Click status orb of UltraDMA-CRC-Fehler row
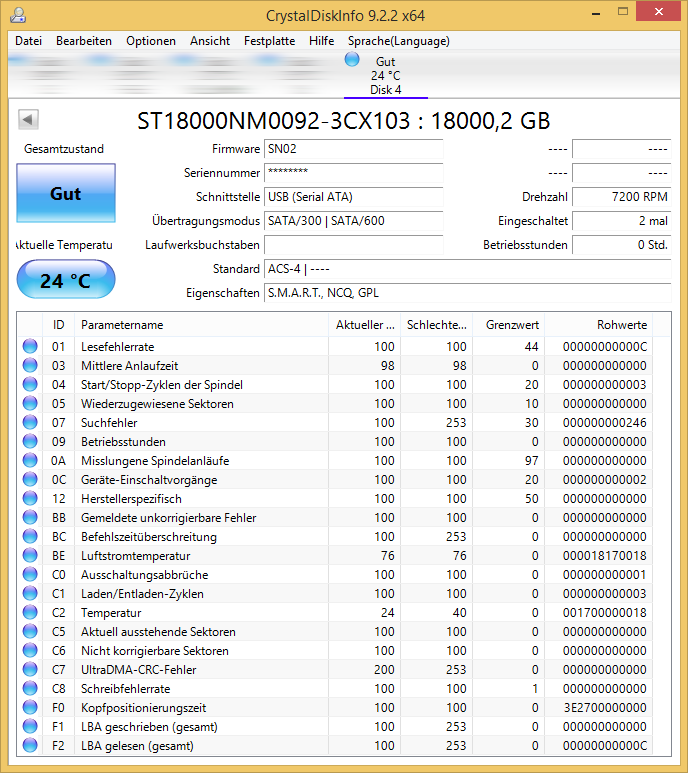Image resolution: width=688 pixels, height=773 pixels. (30, 669)
